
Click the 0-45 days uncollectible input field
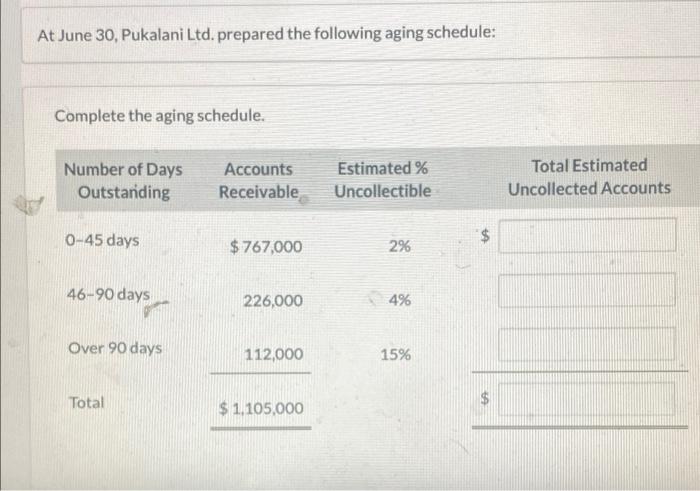pos(587,237)
